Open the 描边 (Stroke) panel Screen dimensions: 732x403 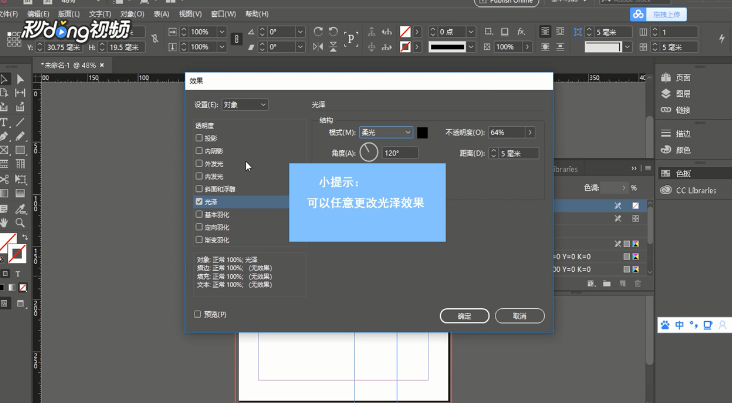click(676, 134)
